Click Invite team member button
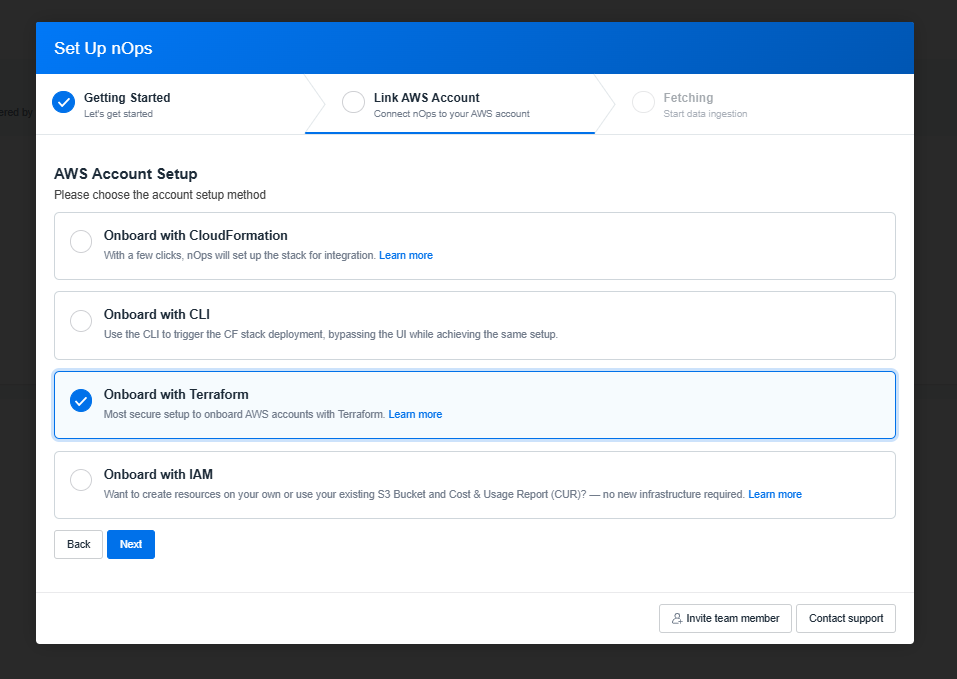 pyautogui.click(x=725, y=619)
